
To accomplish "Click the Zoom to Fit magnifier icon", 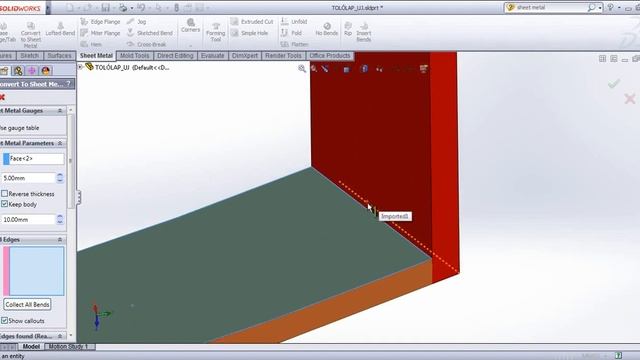I will tap(302, 69).
